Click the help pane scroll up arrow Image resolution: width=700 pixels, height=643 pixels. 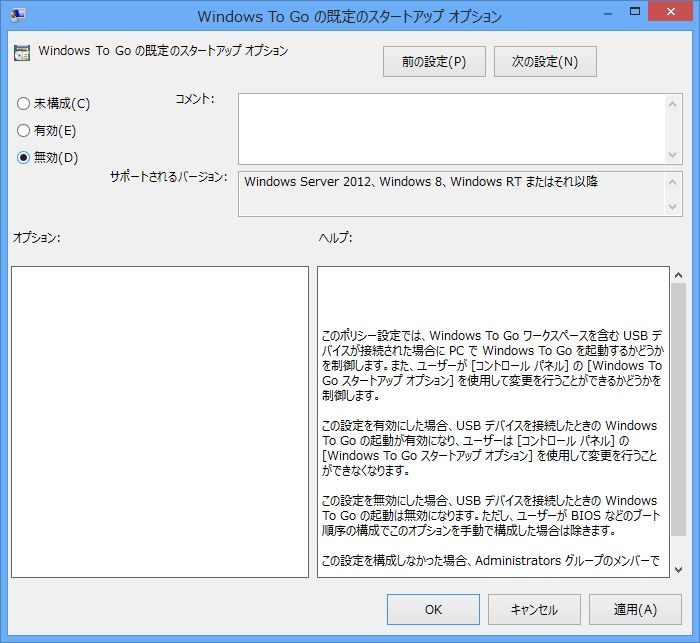[679, 275]
